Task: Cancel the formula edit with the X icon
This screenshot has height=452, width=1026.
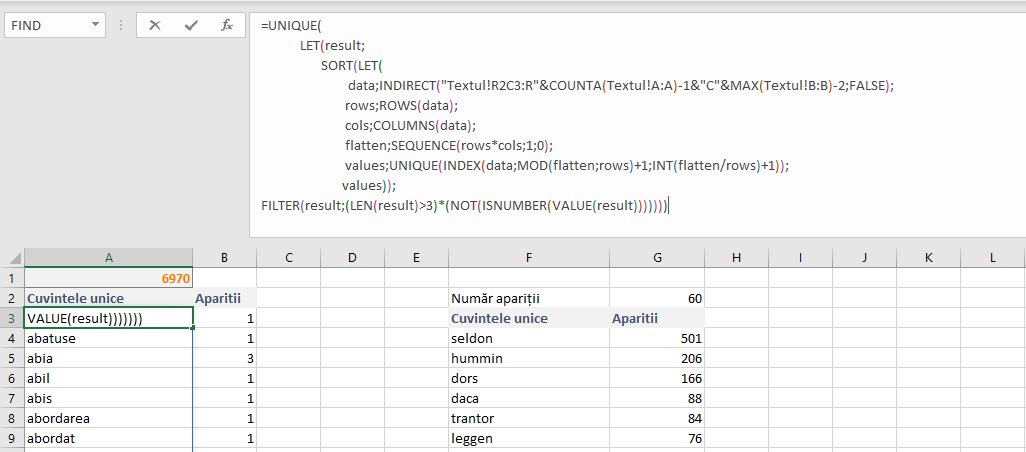Action: point(155,26)
